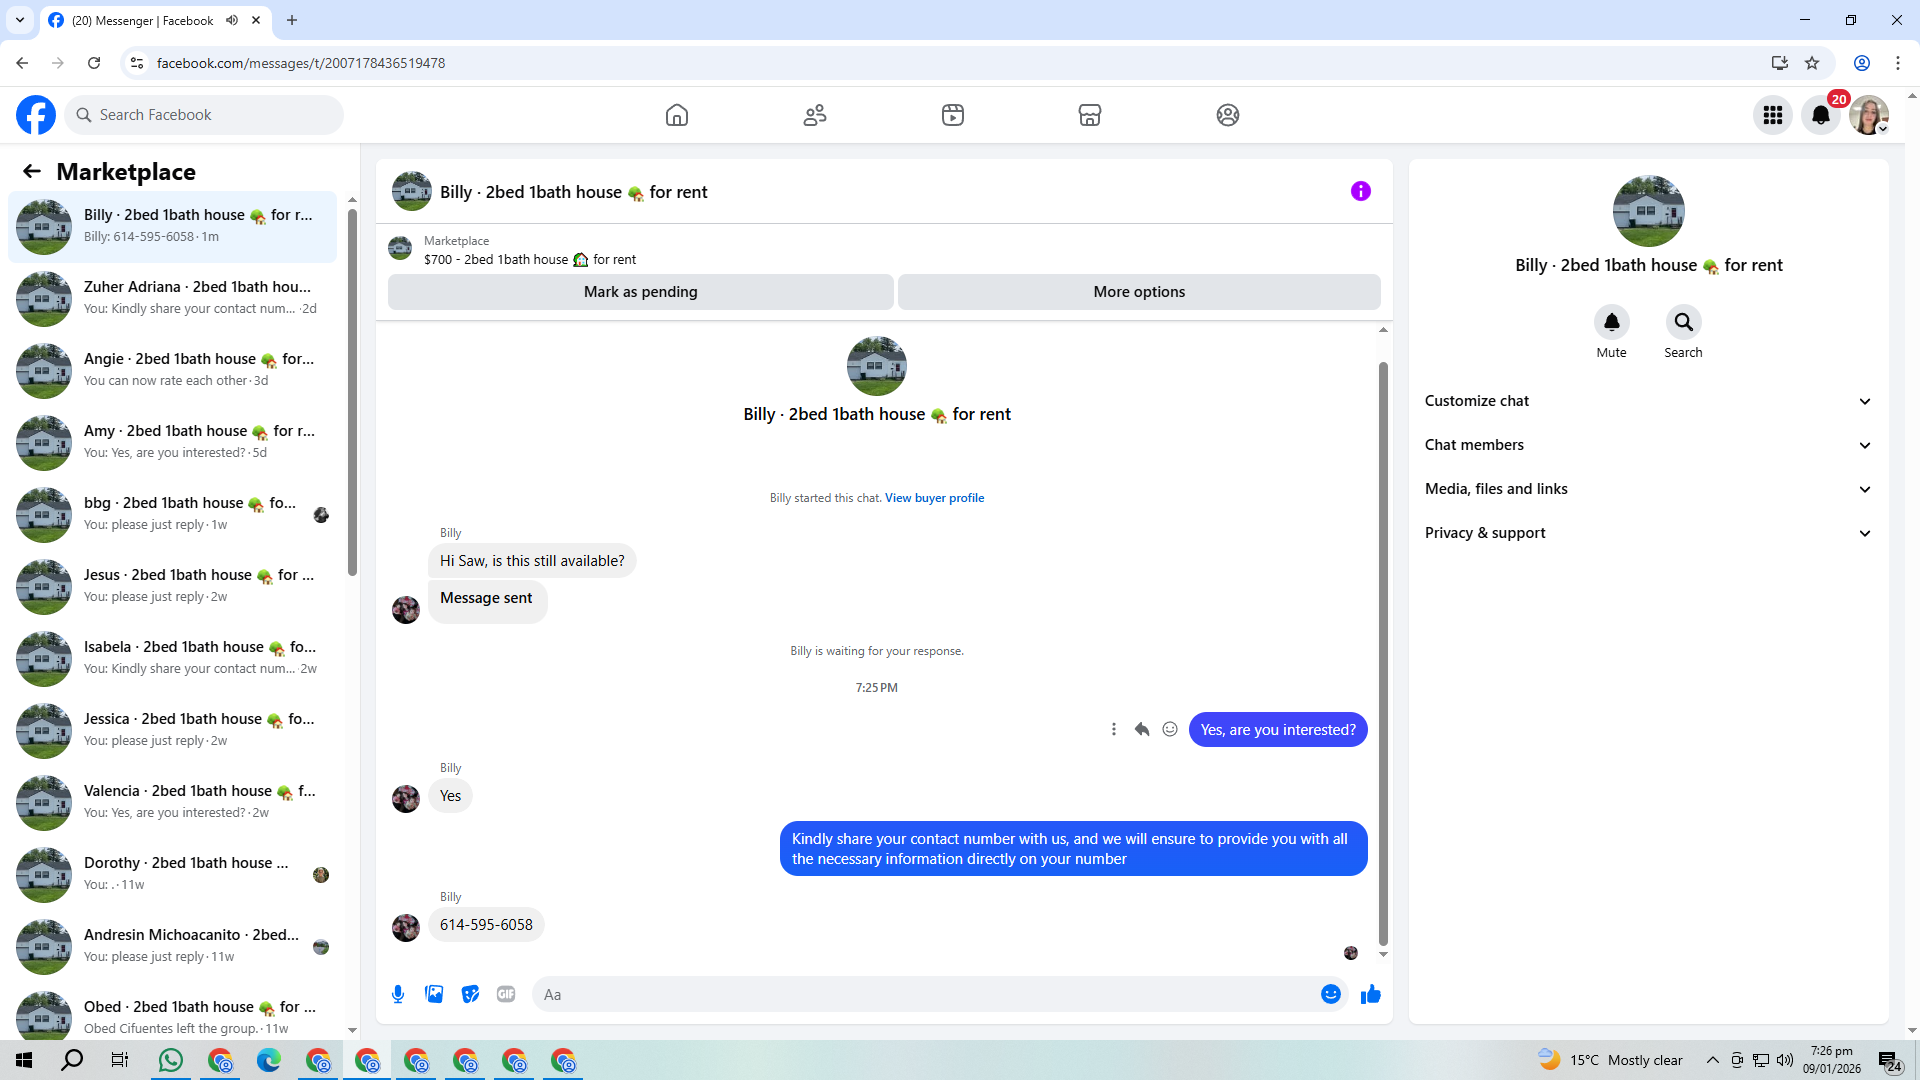Expand Customize chat section
The image size is (1920, 1080).
pyautogui.click(x=1647, y=401)
